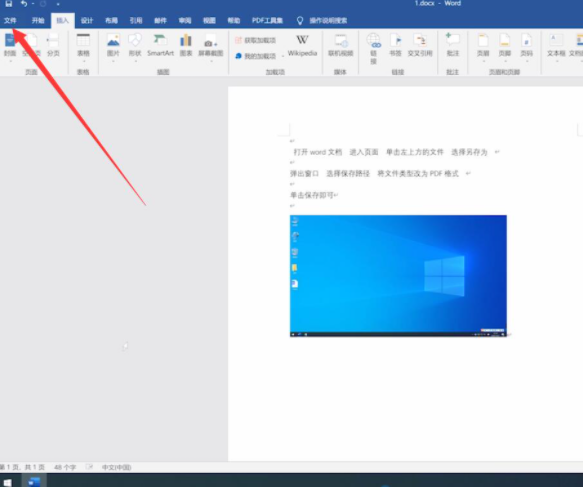Click the Save icon in quick access toolbar

pyautogui.click(x=9, y=4)
